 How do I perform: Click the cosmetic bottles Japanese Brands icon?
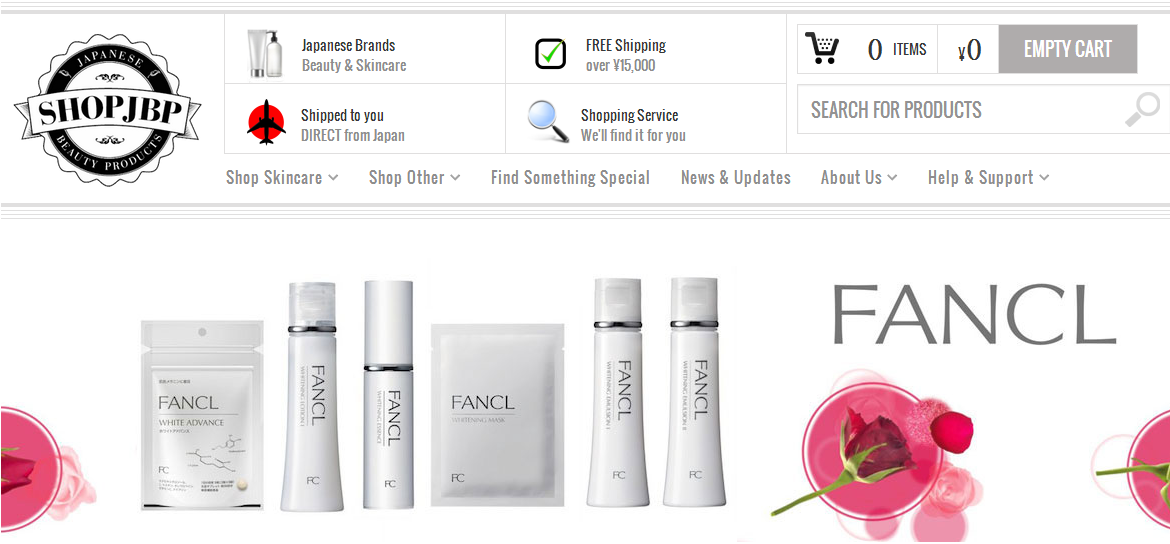click(266, 54)
